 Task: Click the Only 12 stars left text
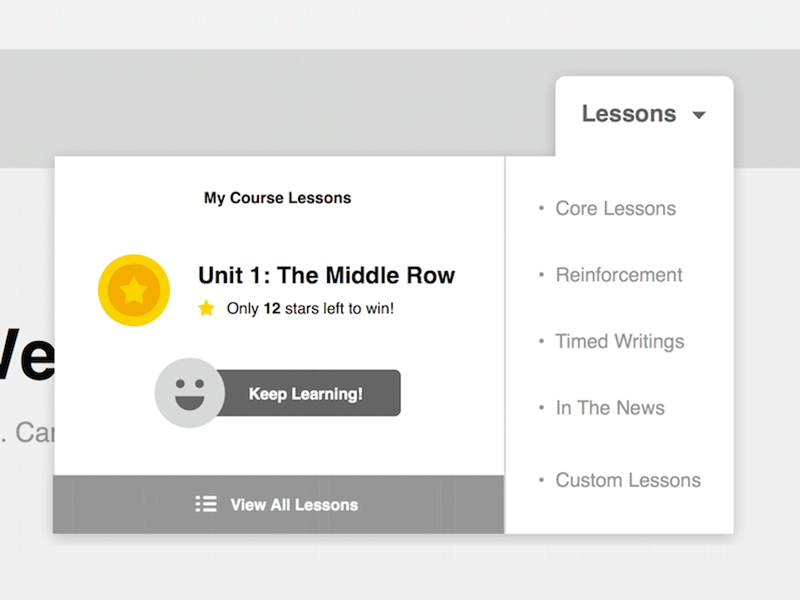click(310, 308)
